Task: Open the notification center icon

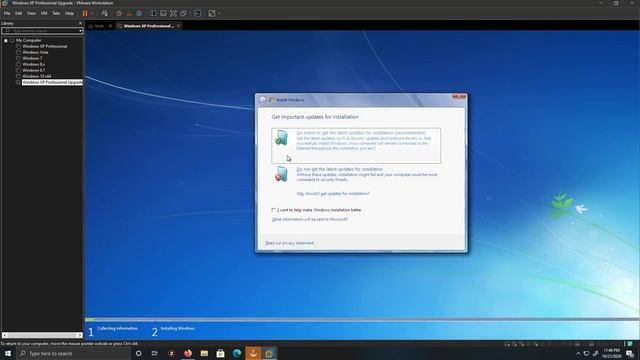Action: pos(630,353)
